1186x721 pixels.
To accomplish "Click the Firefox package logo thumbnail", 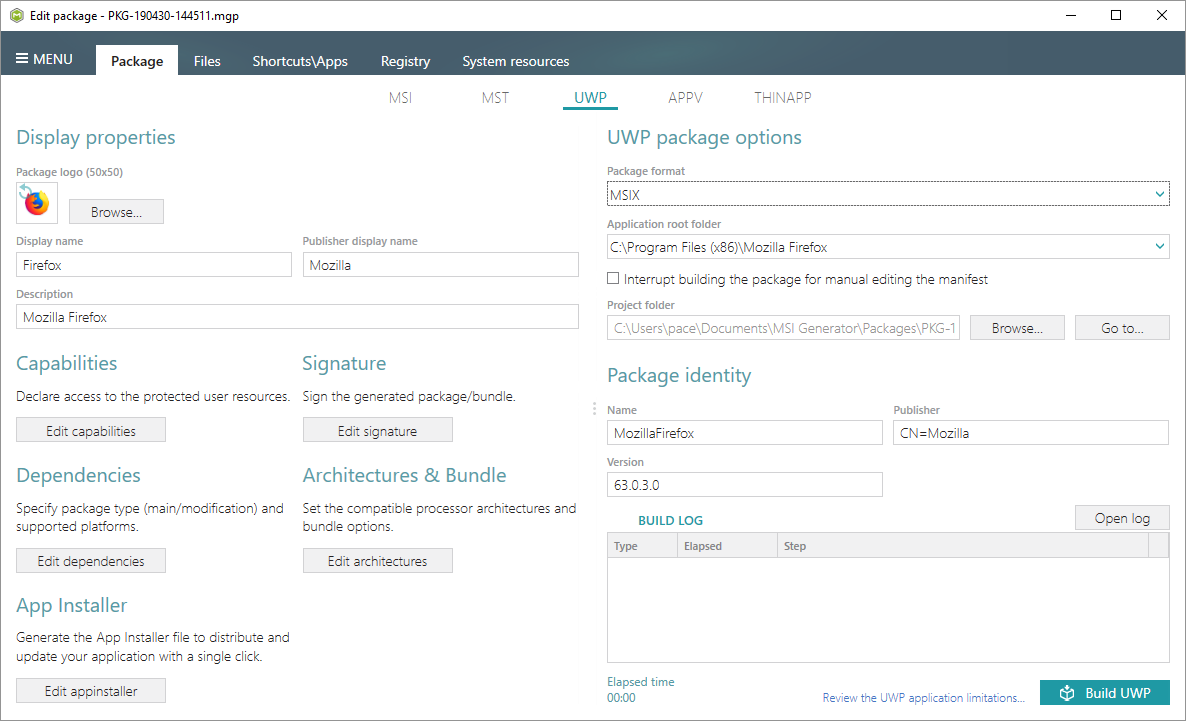I will click(37, 203).
